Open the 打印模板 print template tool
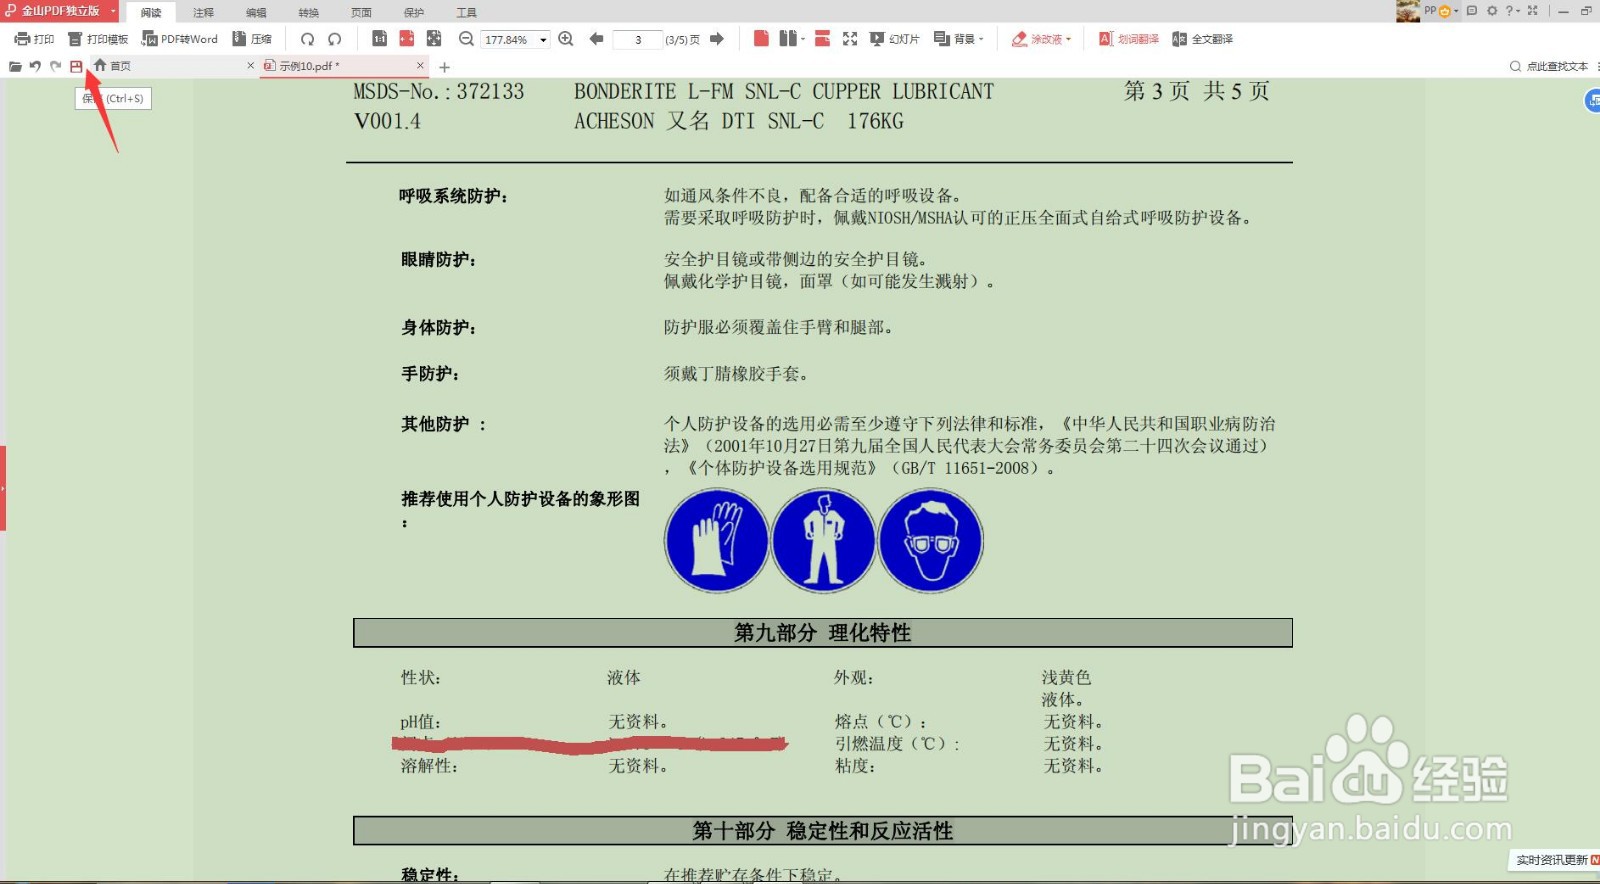Image resolution: width=1600 pixels, height=884 pixels. pyautogui.click(x=98, y=39)
